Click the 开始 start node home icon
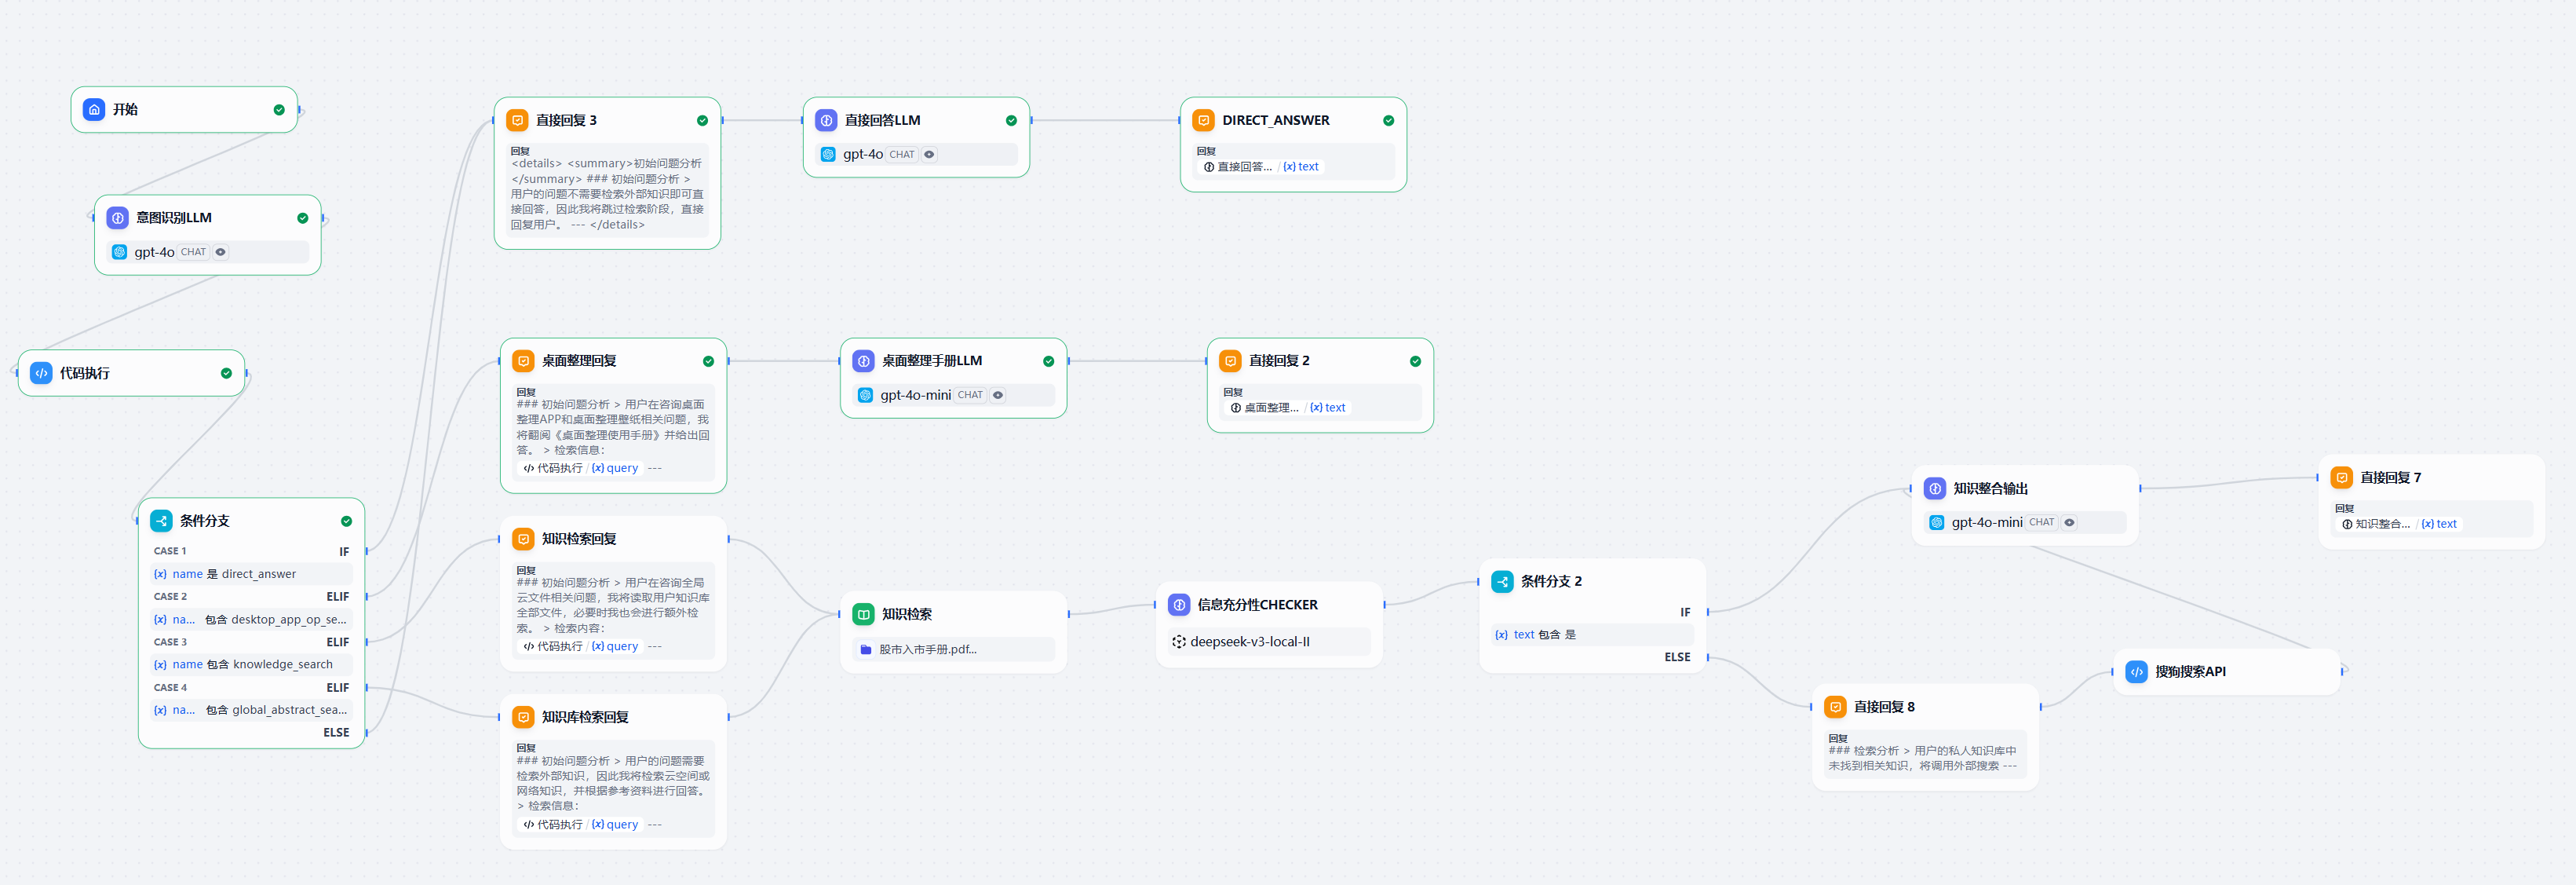Image resolution: width=2576 pixels, height=885 pixels. coord(94,109)
